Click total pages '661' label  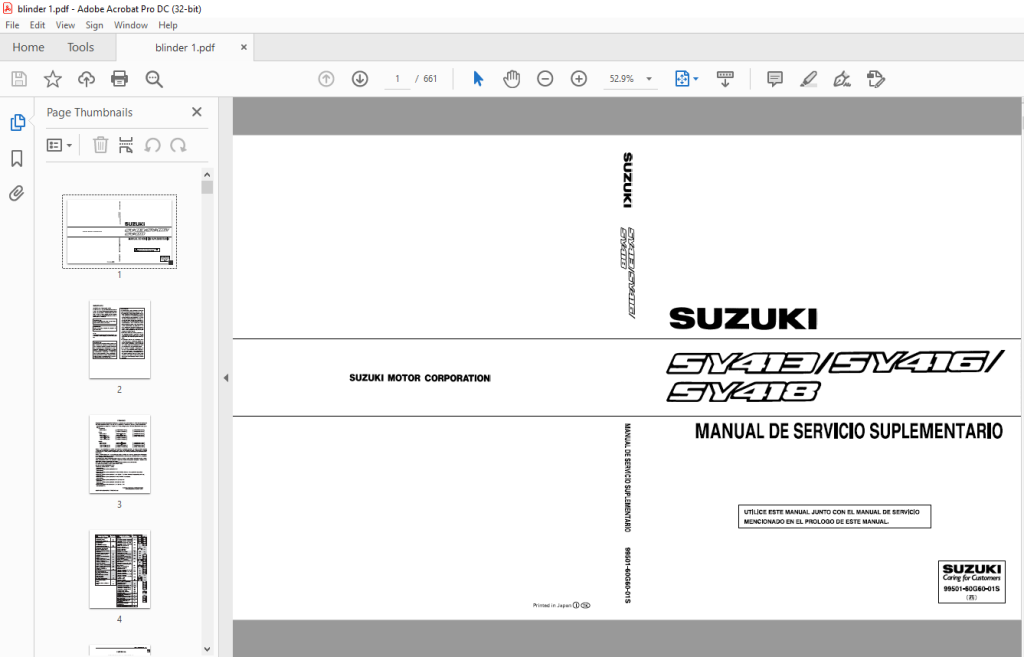430,79
